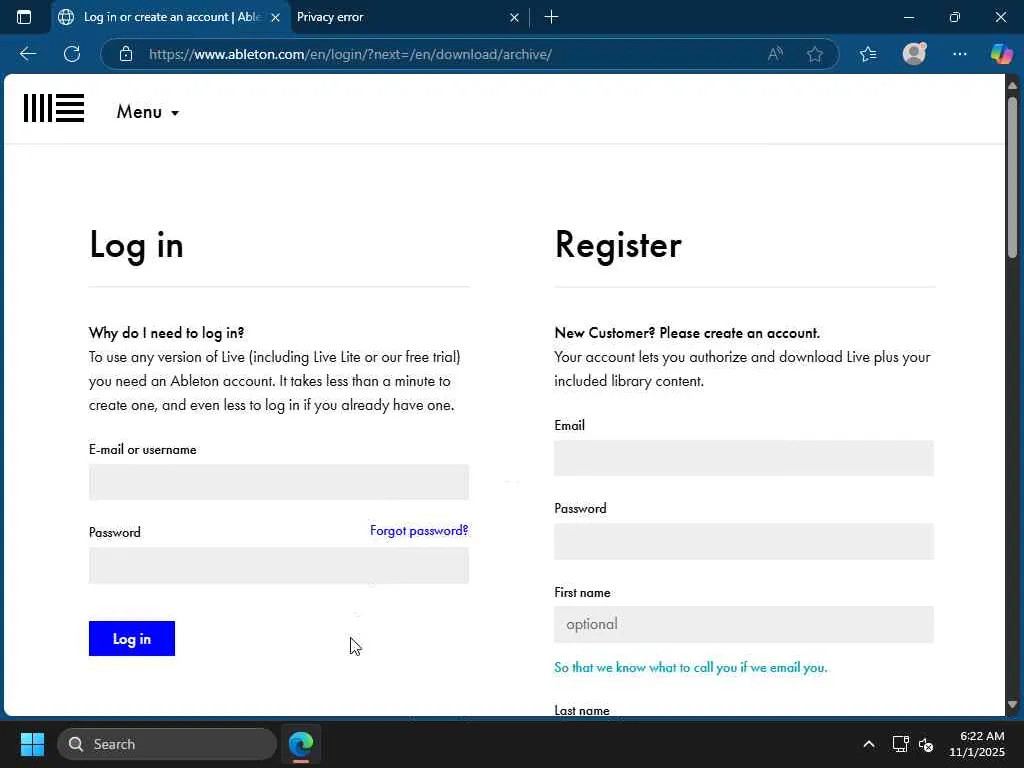This screenshot has width=1024, height=768.
Task: Open muted volume tray icon
Action: [x=925, y=744]
